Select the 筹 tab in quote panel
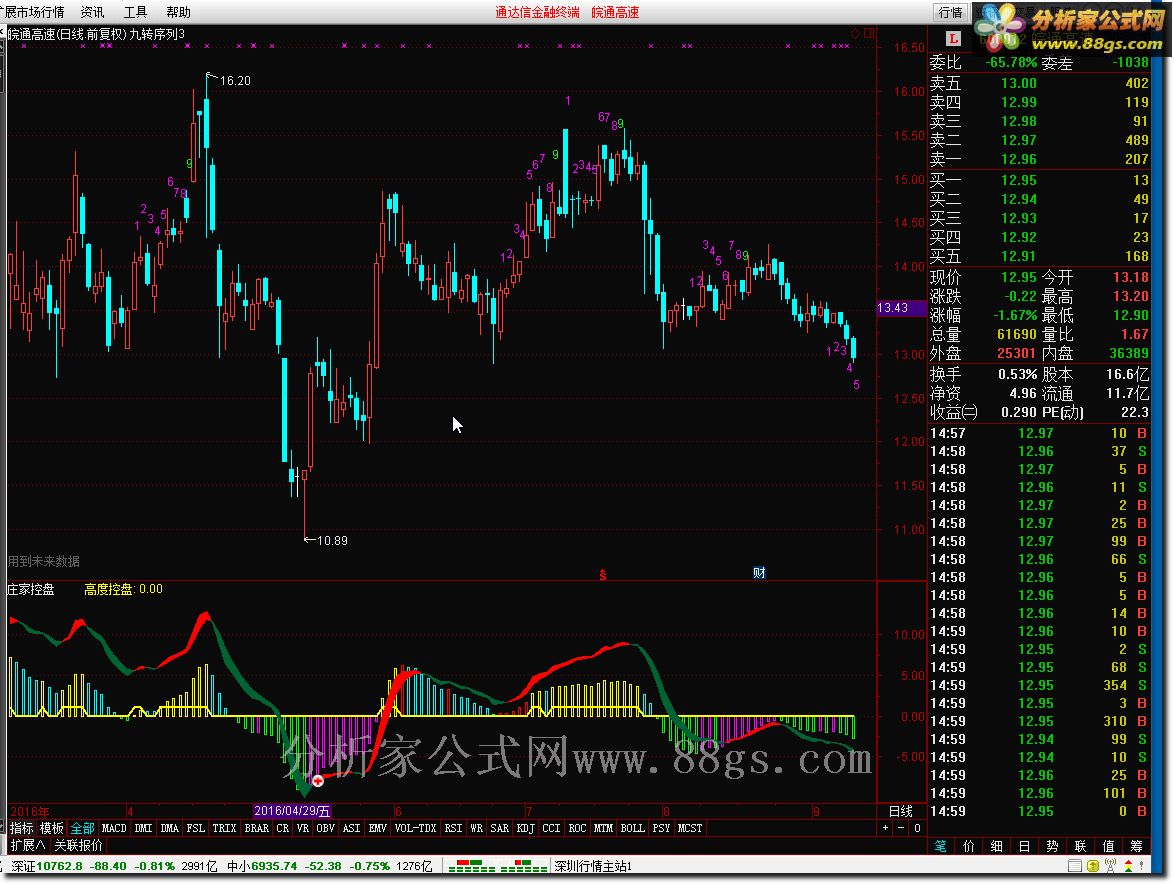Image resolution: width=1174 pixels, height=884 pixels. 1137,846
